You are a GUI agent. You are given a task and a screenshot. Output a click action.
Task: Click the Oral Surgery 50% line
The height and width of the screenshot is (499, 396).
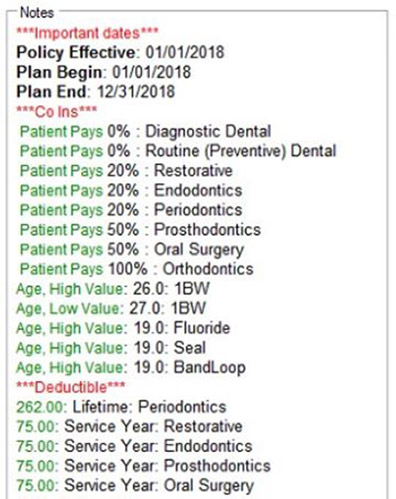pyautogui.click(x=132, y=250)
